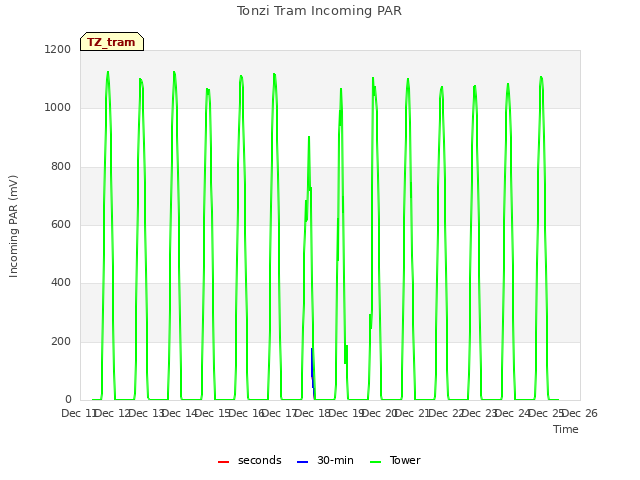The width and height of the screenshot is (640, 480).
Task: Click the Incoming PAR (mV) axis label
Action: coord(13,227)
